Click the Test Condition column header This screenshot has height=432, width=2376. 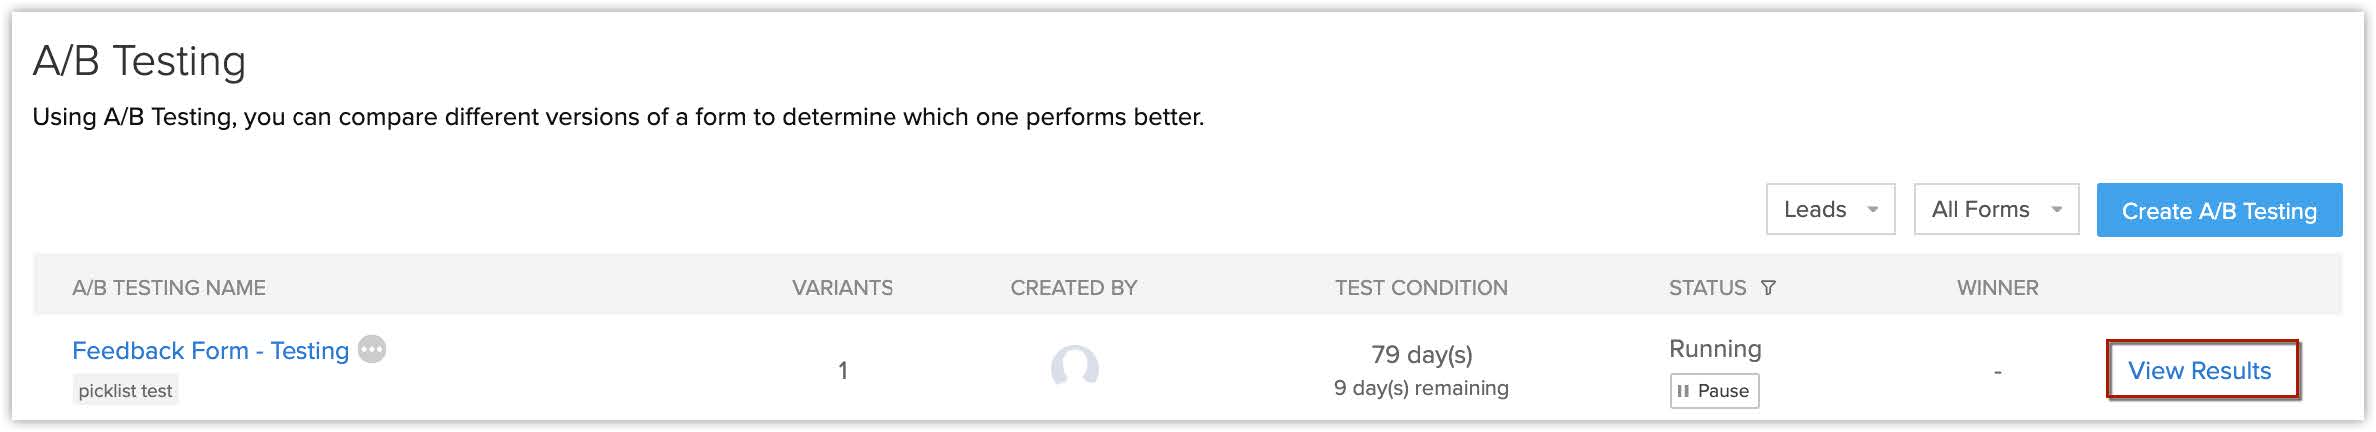[1420, 288]
